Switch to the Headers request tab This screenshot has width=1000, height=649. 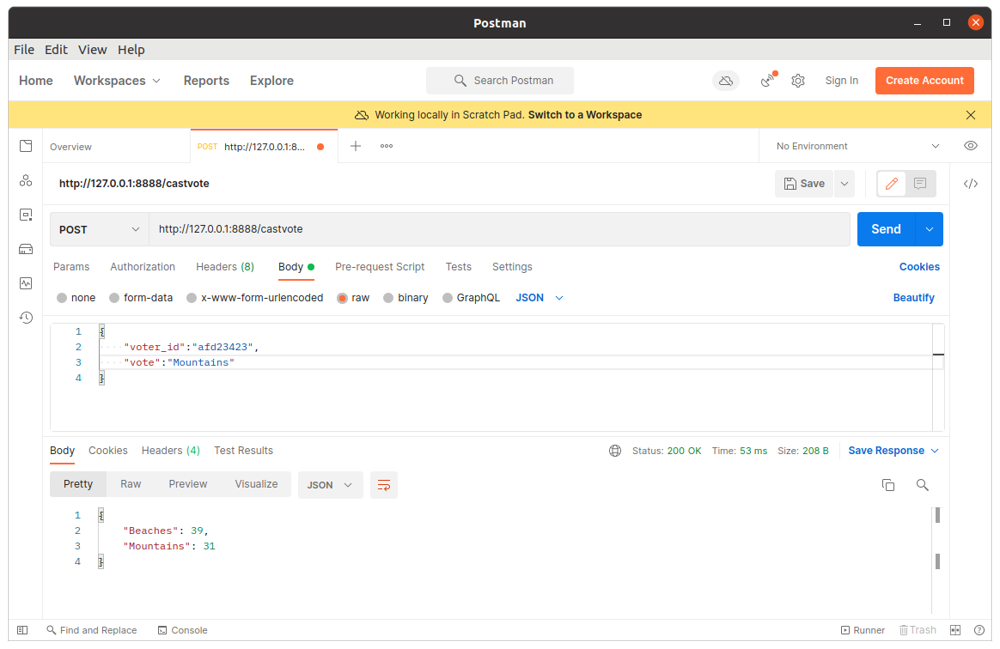click(x=224, y=267)
